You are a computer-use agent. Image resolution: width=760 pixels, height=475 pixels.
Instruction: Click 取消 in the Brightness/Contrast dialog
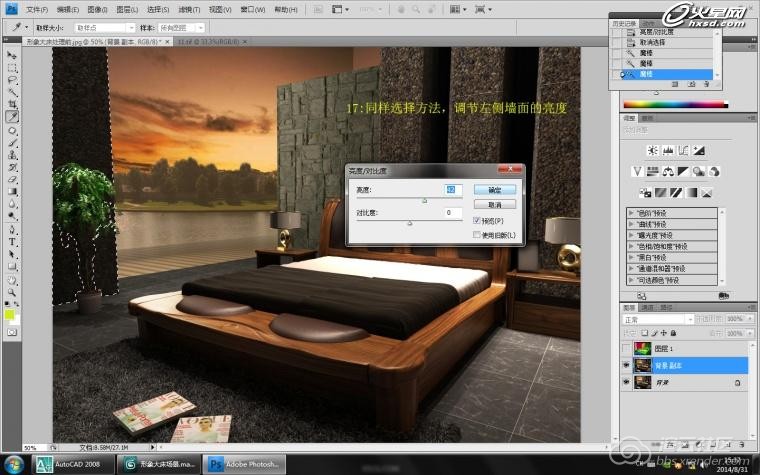point(494,205)
